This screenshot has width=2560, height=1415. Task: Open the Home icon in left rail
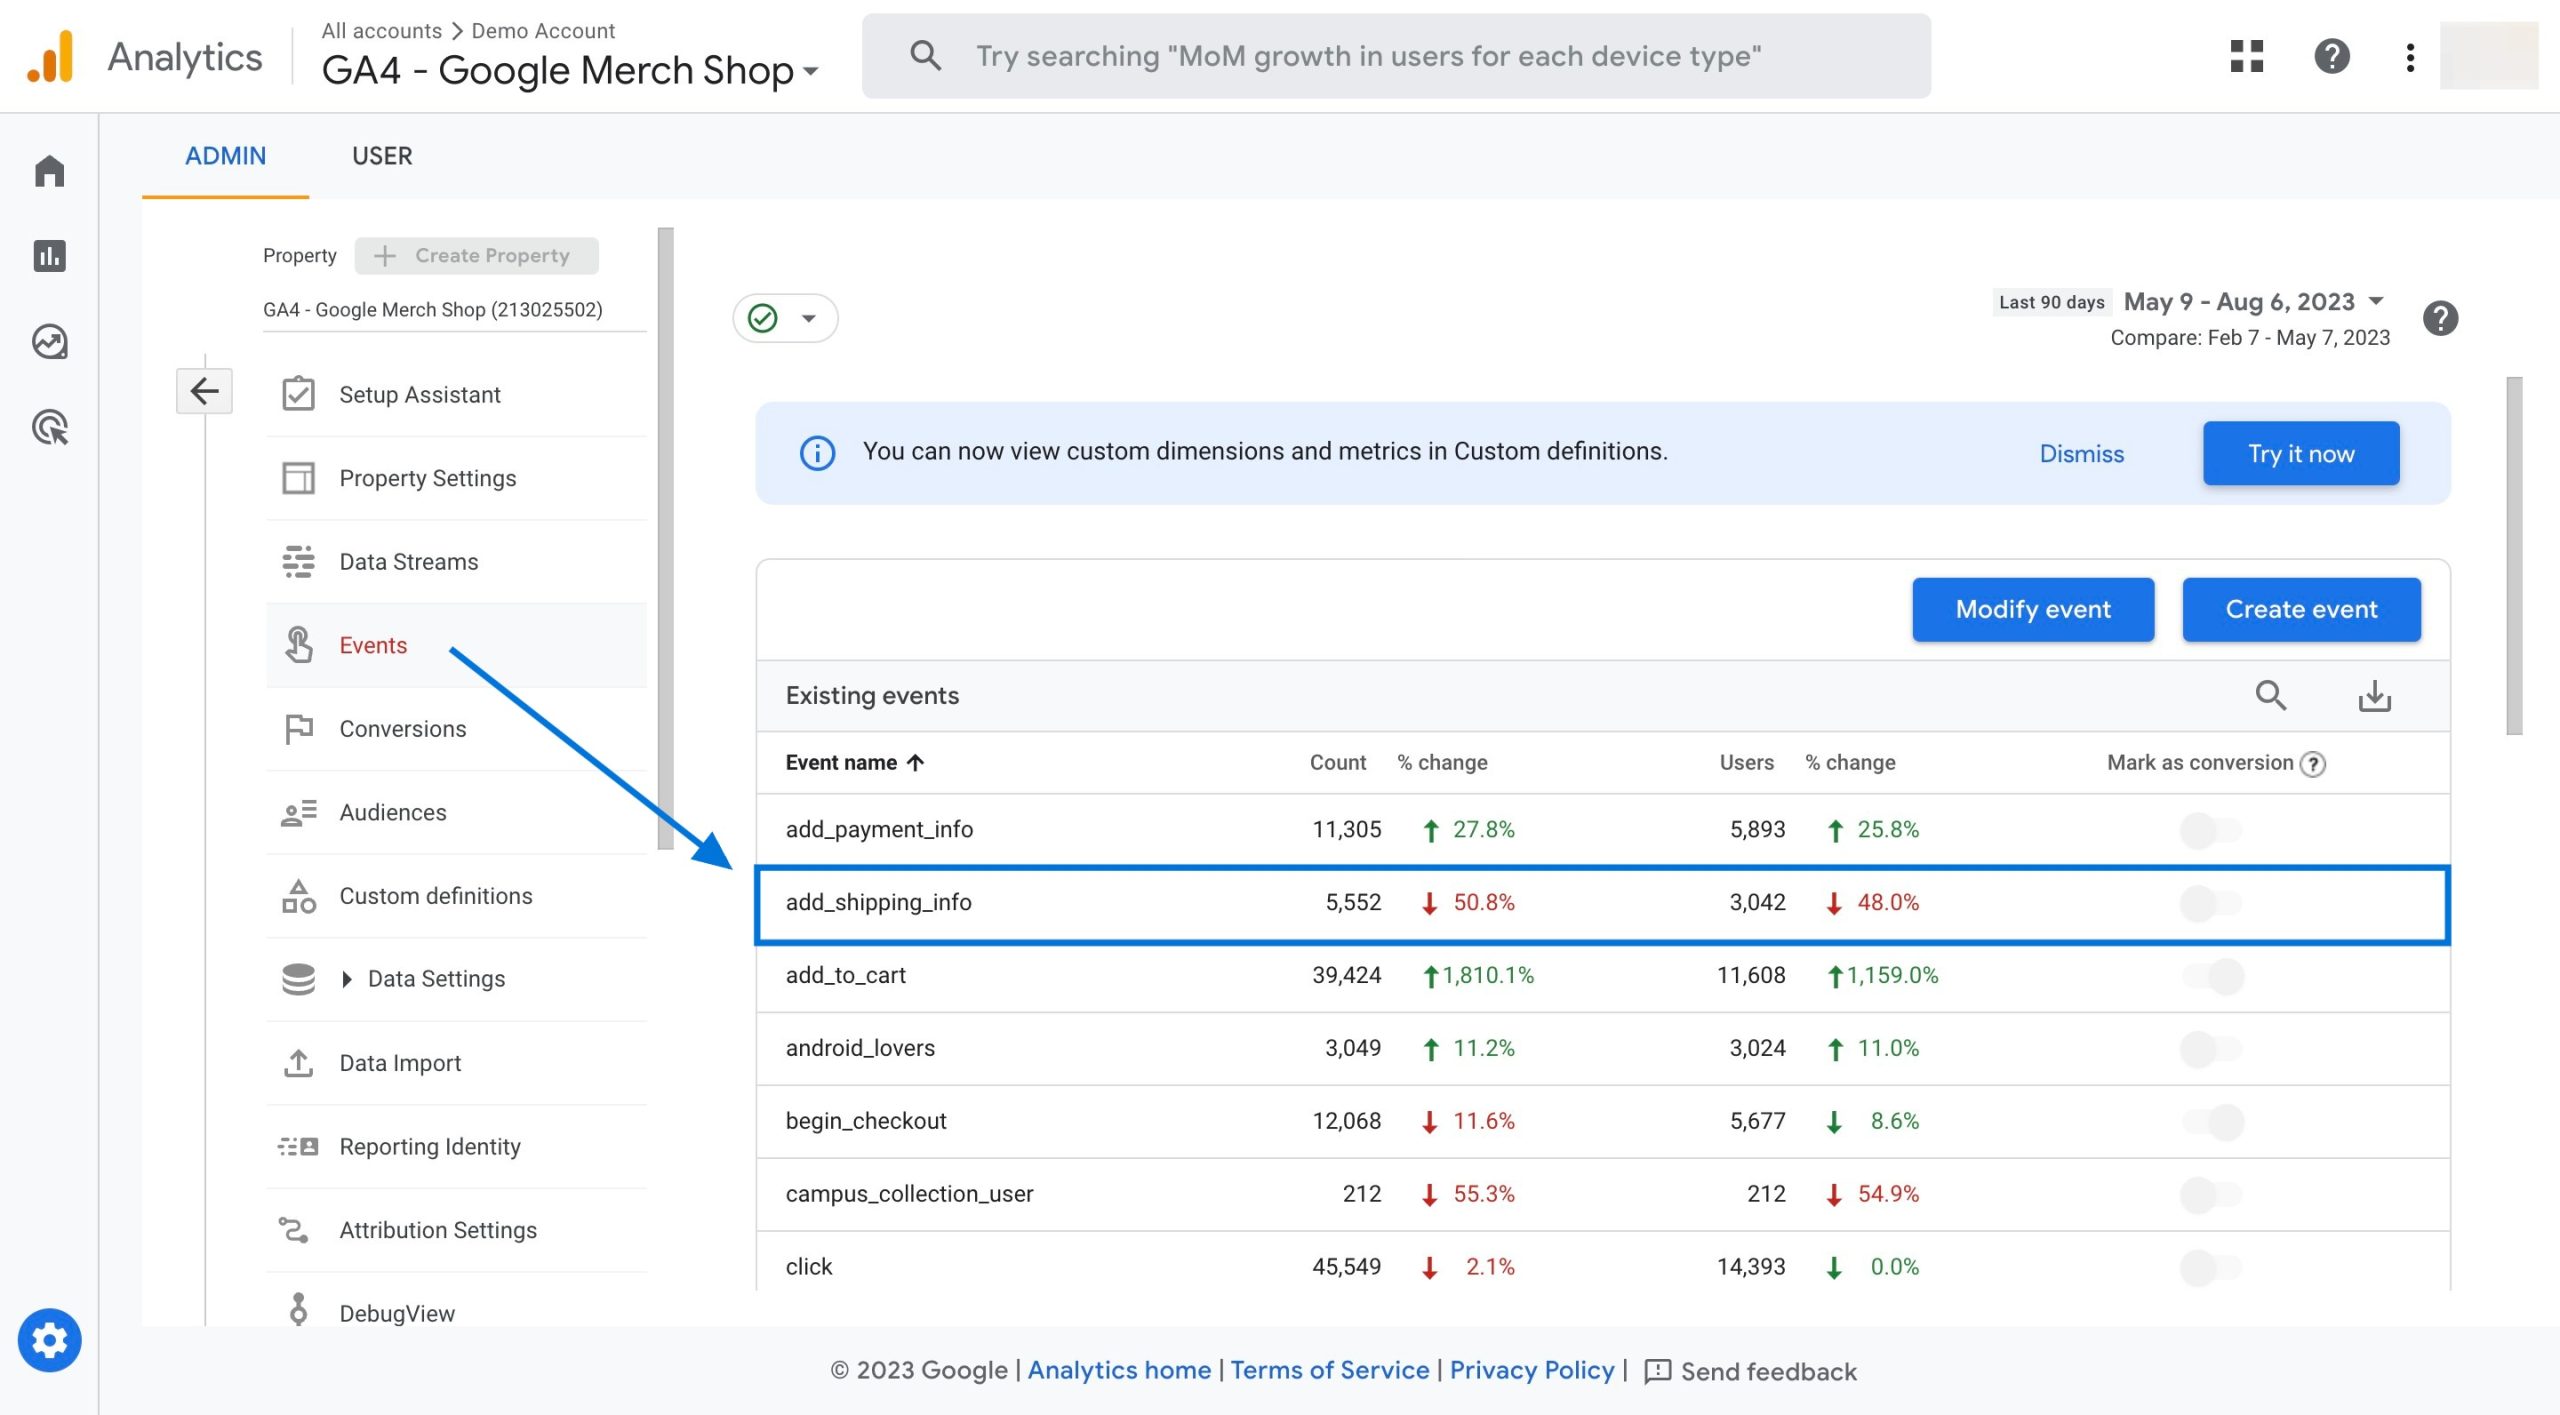pyautogui.click(x=49, y=171)
